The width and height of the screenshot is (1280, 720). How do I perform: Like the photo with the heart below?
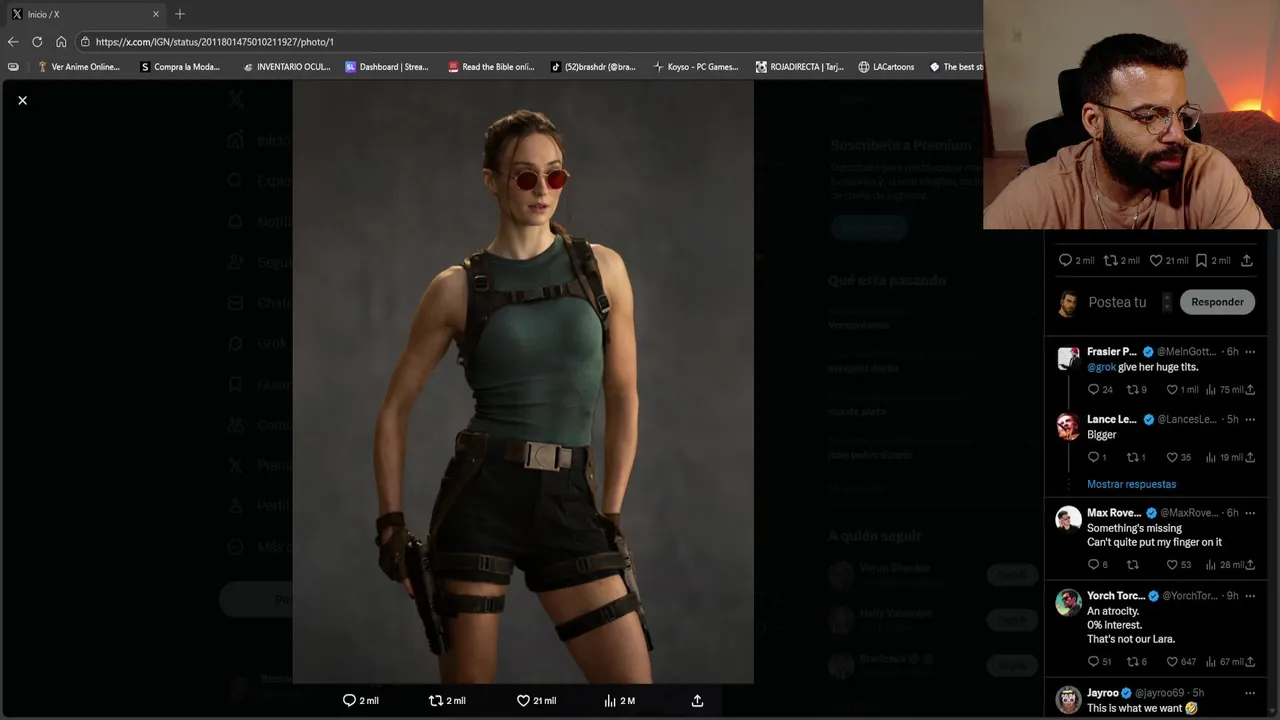(x=523, y=701)
